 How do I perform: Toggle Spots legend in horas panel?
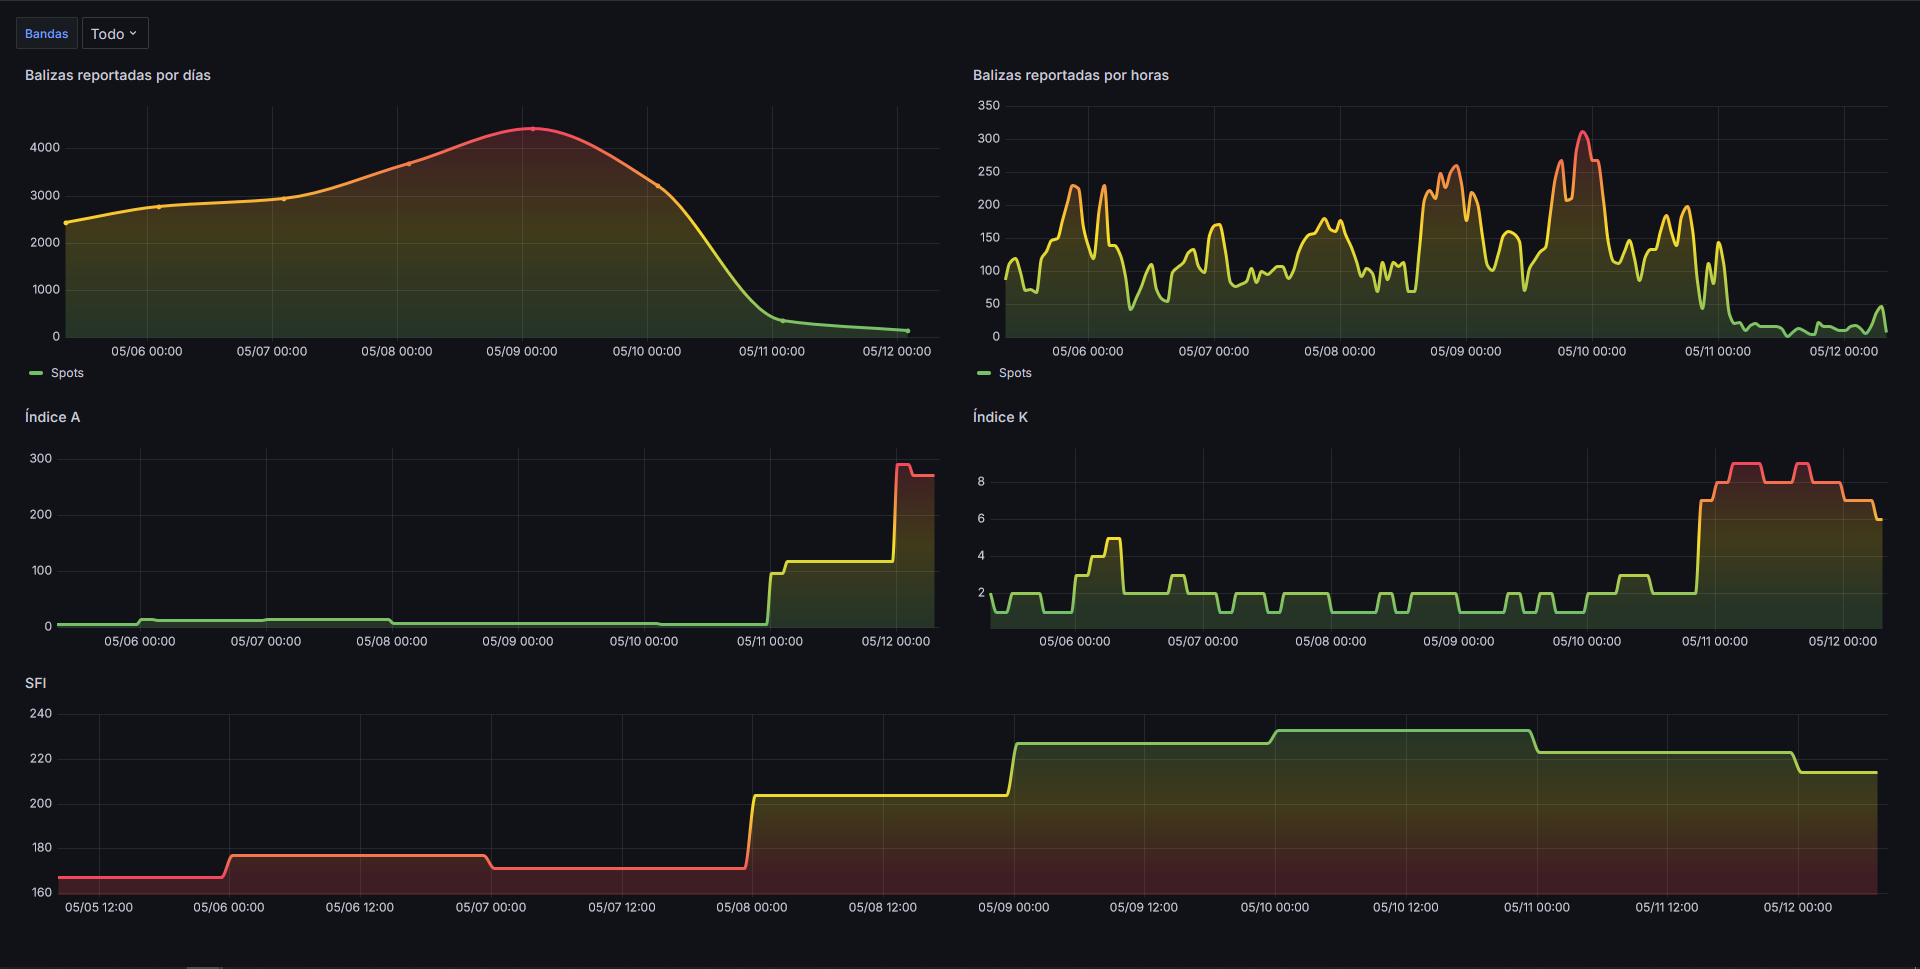[x=1015, y=373]
